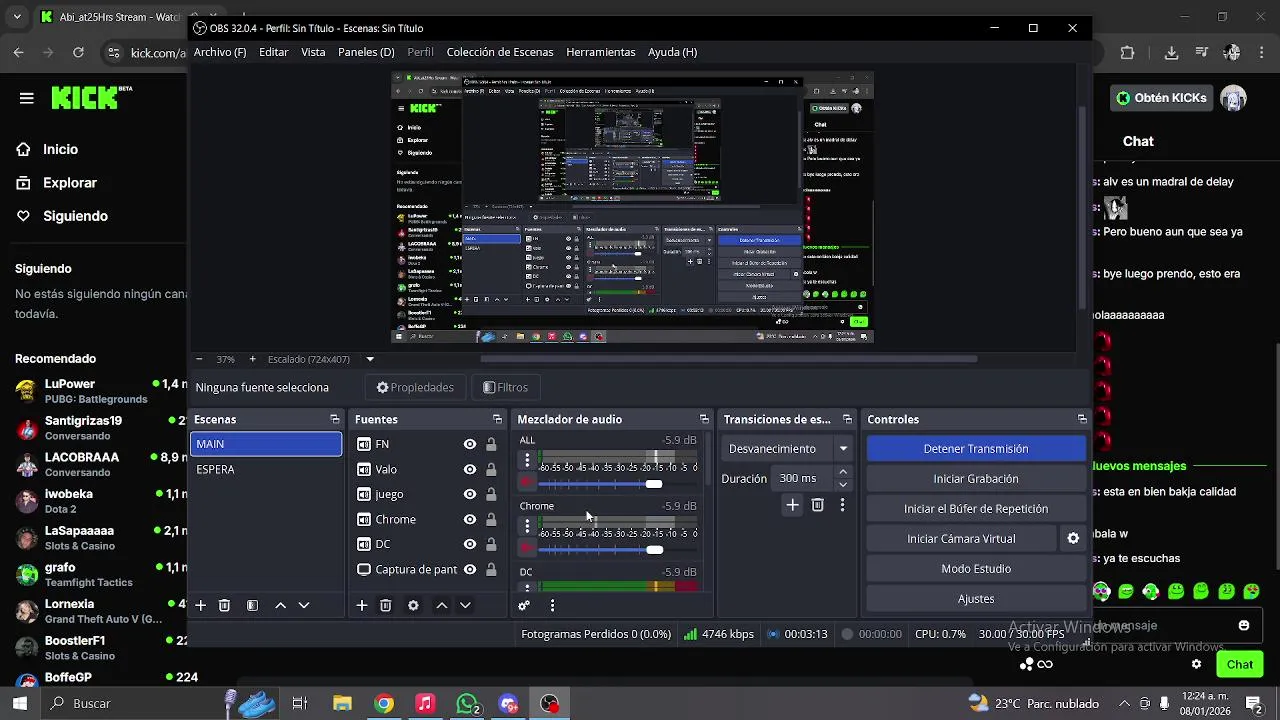Add a new scene transition
The image size is (1280, 720).
pyautogui.click(x=792, y=505)
